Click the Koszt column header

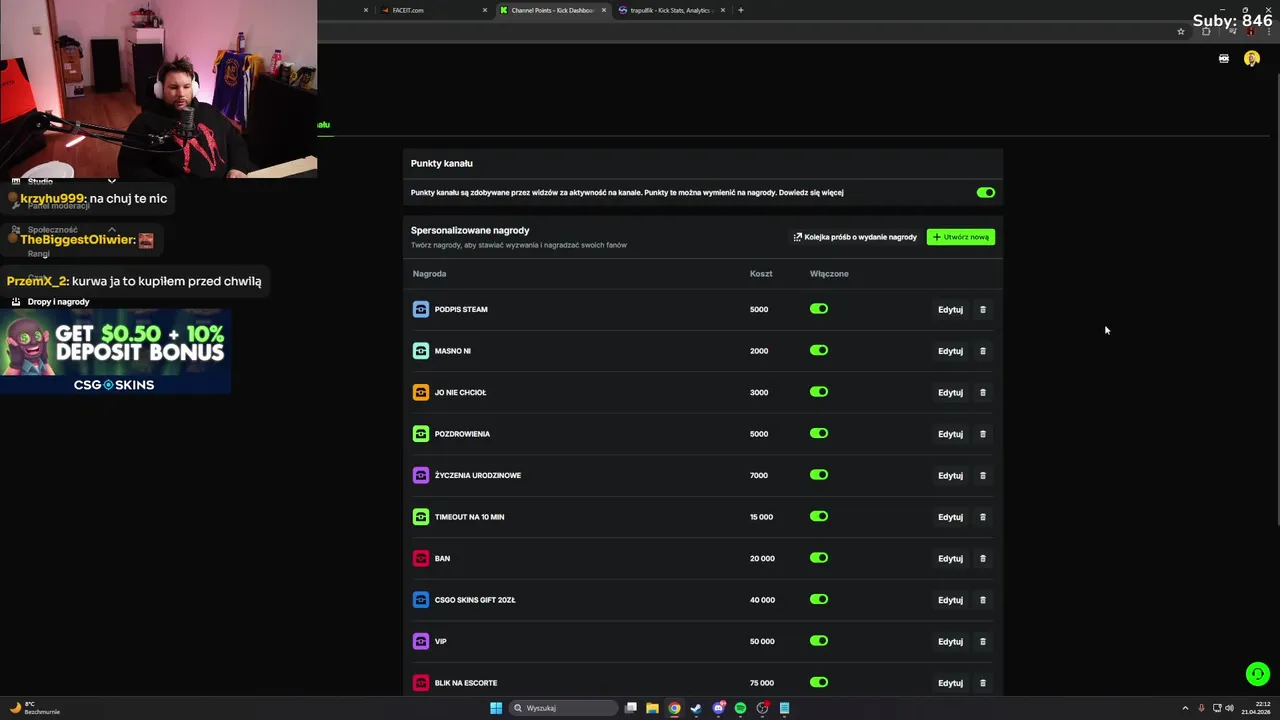[x=761, y=273]
